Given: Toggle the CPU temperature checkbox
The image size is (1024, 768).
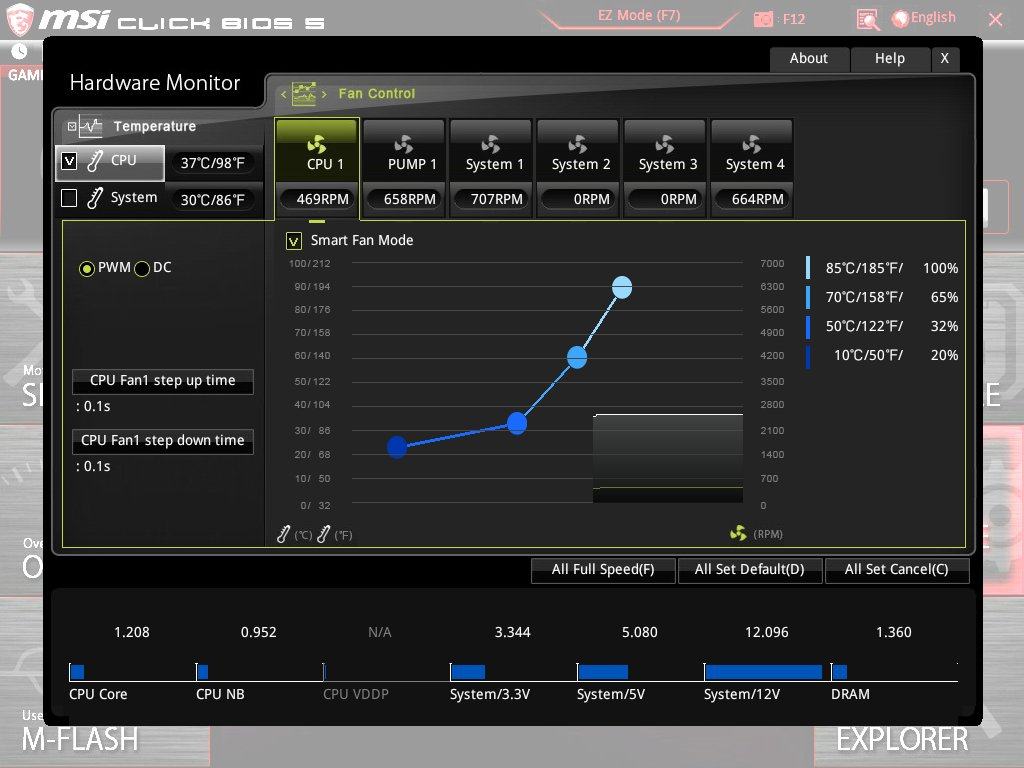Looking at the screenshot, I should [69, 161].
